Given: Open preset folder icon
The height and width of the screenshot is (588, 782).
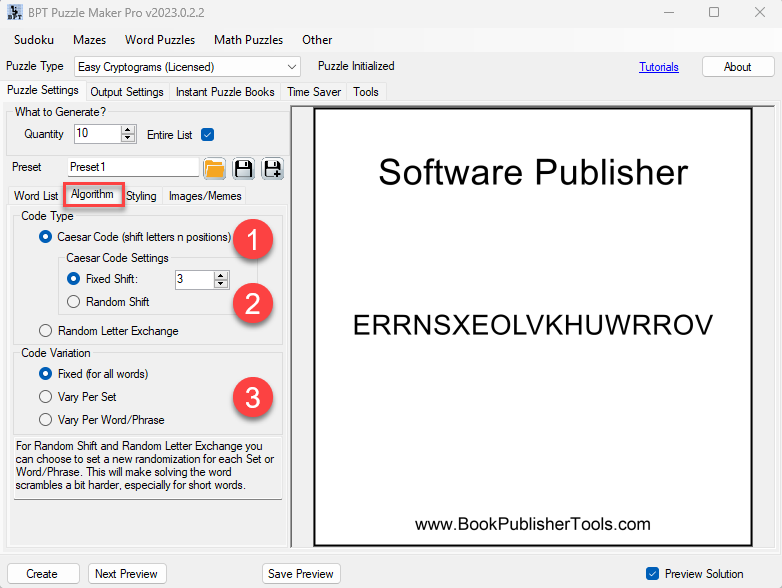Looking at the screenshot, I should 214,168.
